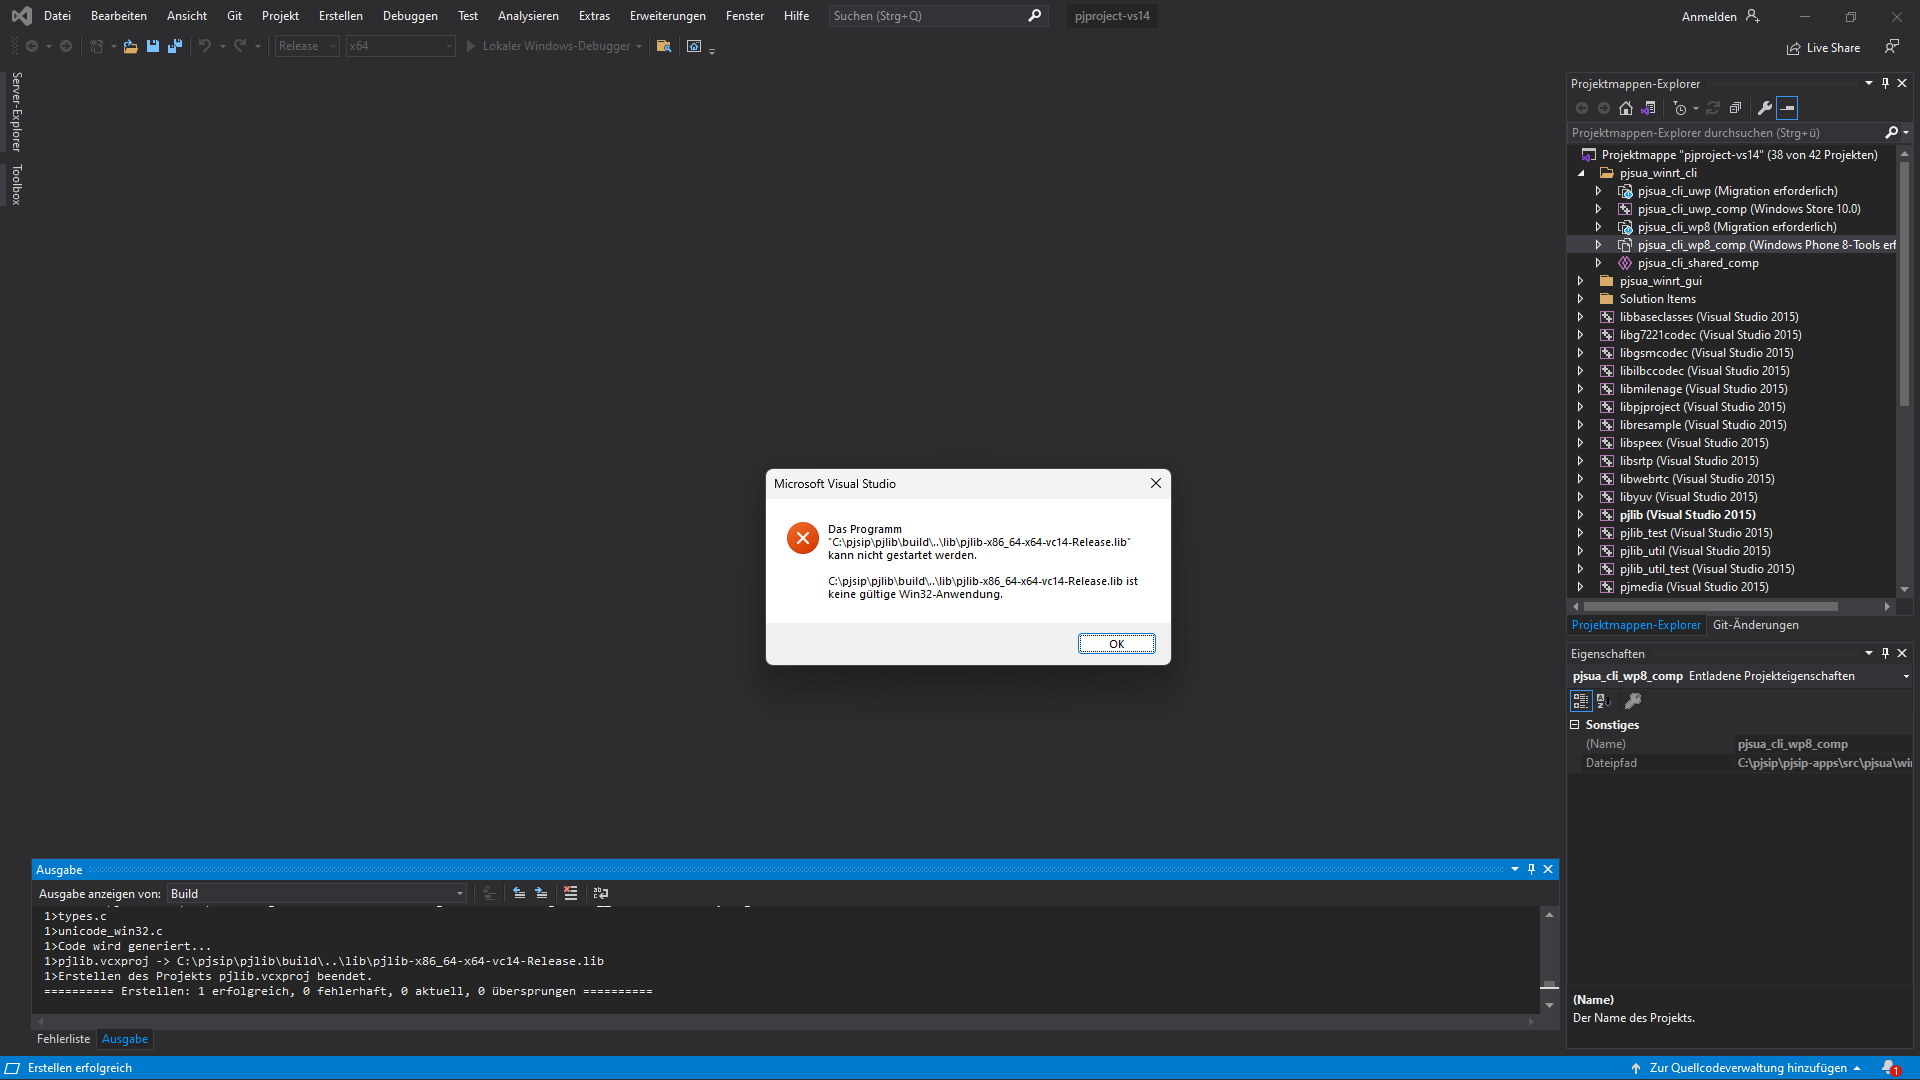
Task: Open the Debuggen menu
Action: point(410,16)
